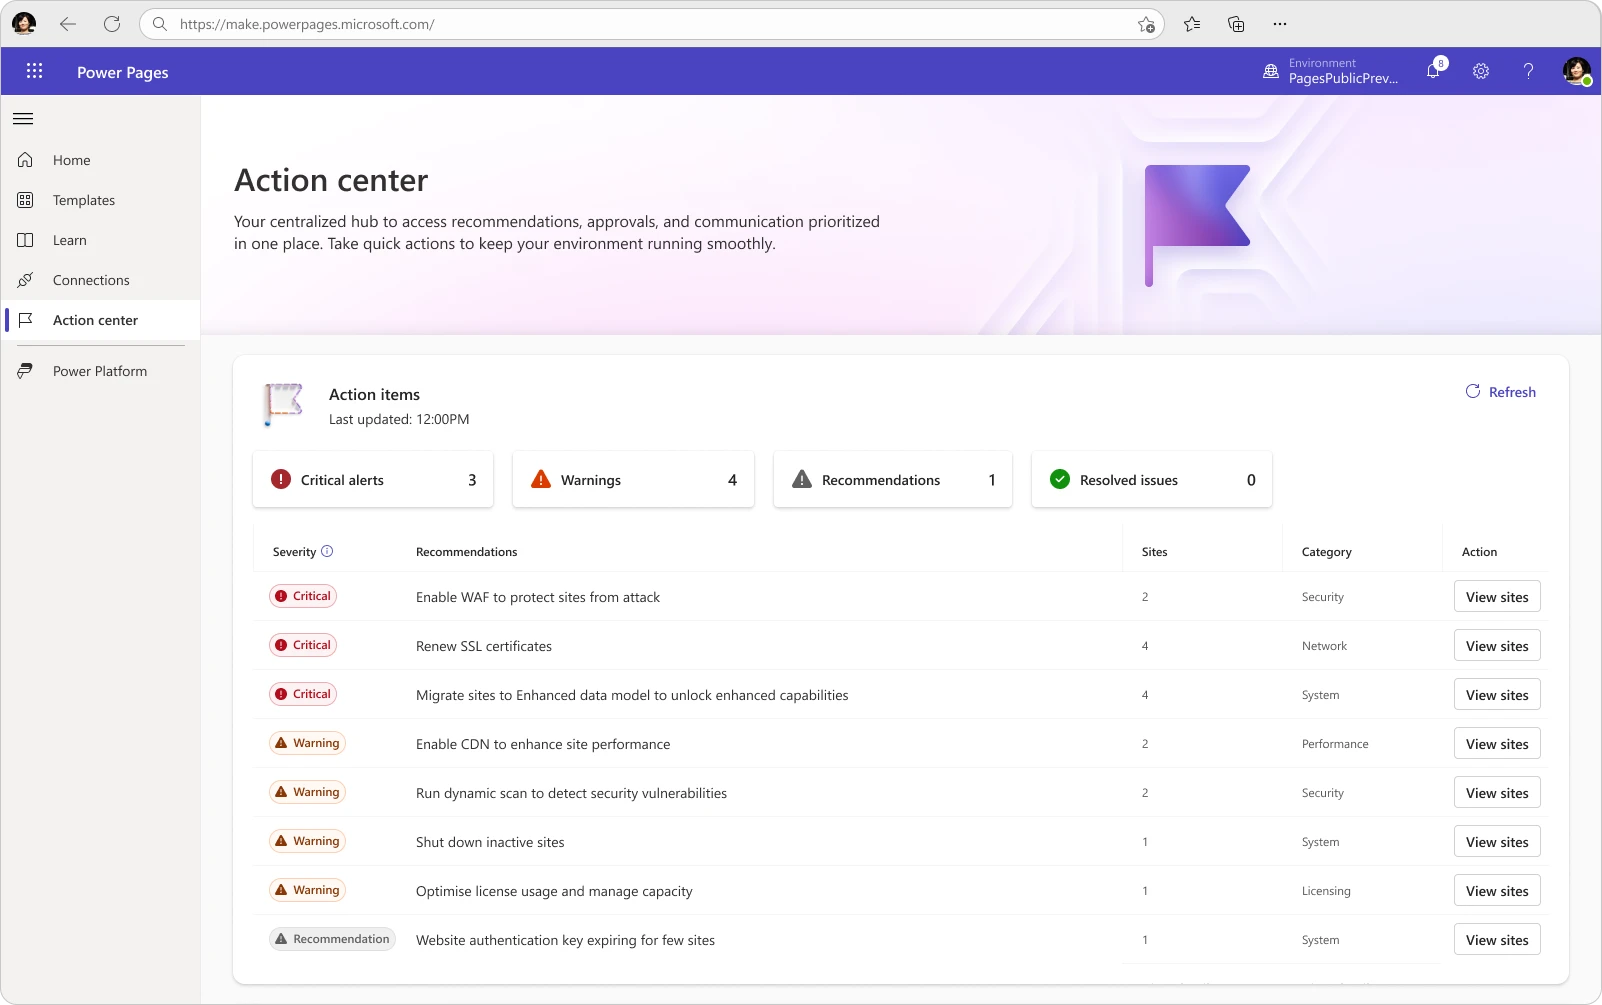This screenshot has height=1005, width=1602.
Task: Click View sites for Renew SSL certificates
Action: pos(1497,645)
